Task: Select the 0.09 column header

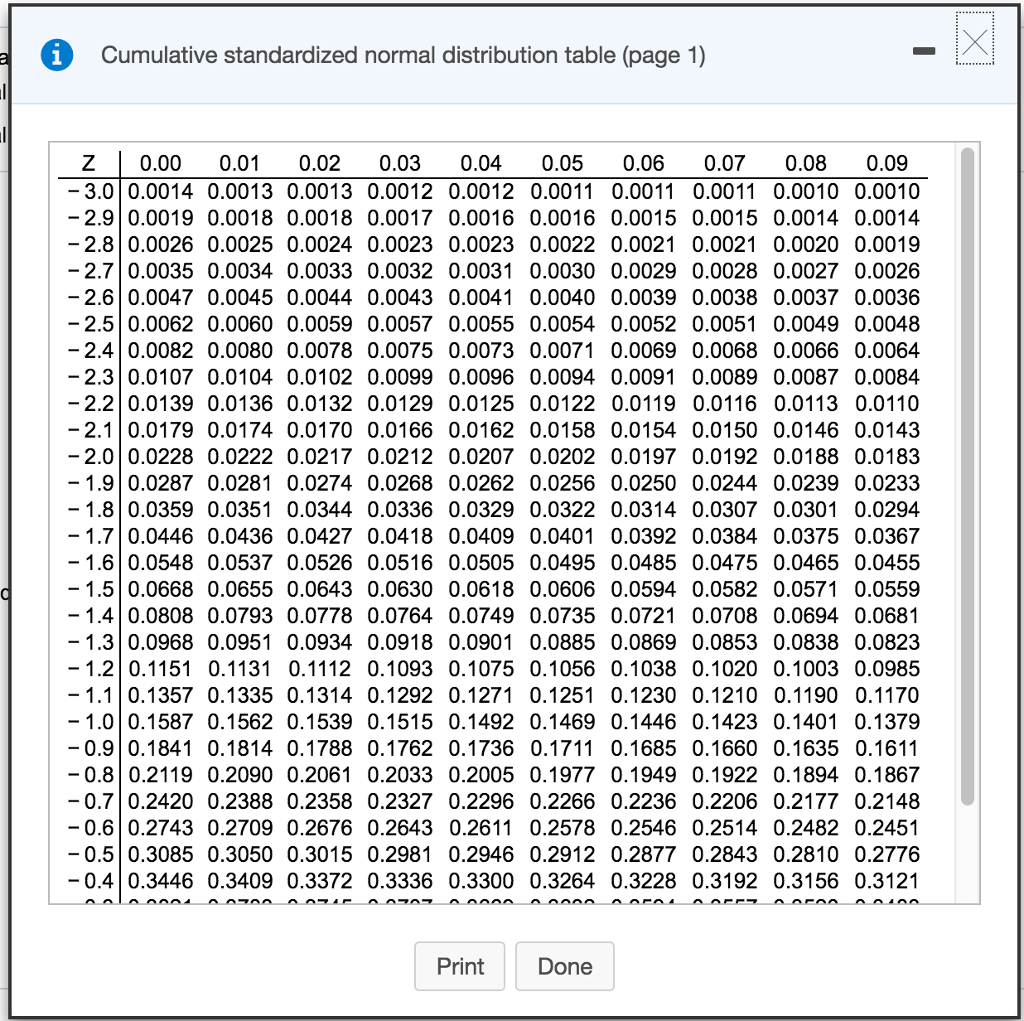Action: (x=888, y=163)
